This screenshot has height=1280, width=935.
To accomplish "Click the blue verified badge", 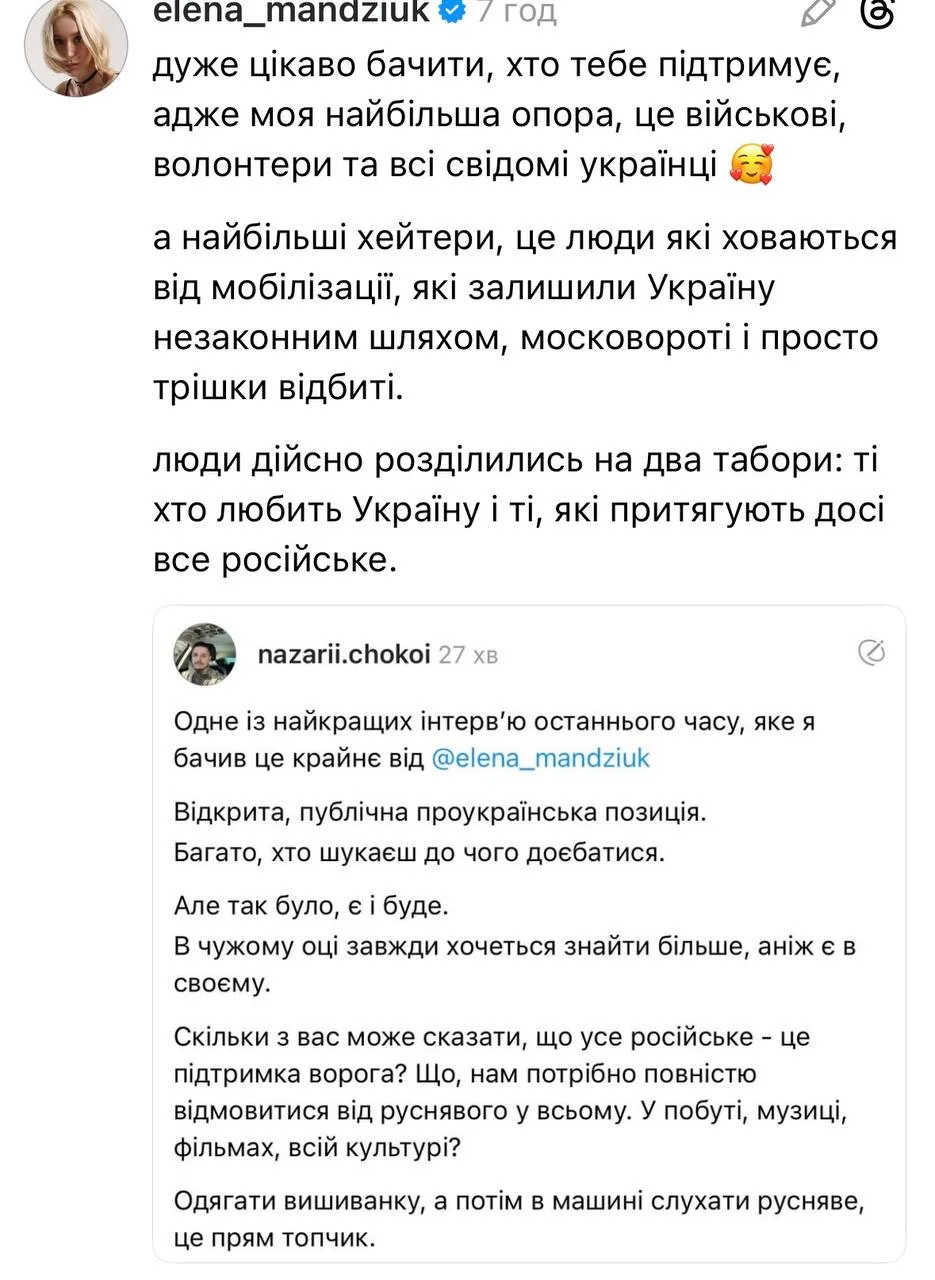I will pyautogui.click(x=453, y=12).
